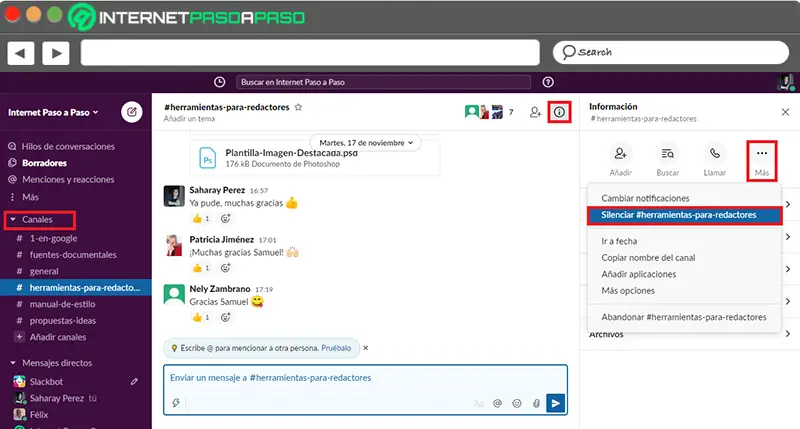Open Saharay Perez direct message
800x429 pixels.
tap(56, 398)
